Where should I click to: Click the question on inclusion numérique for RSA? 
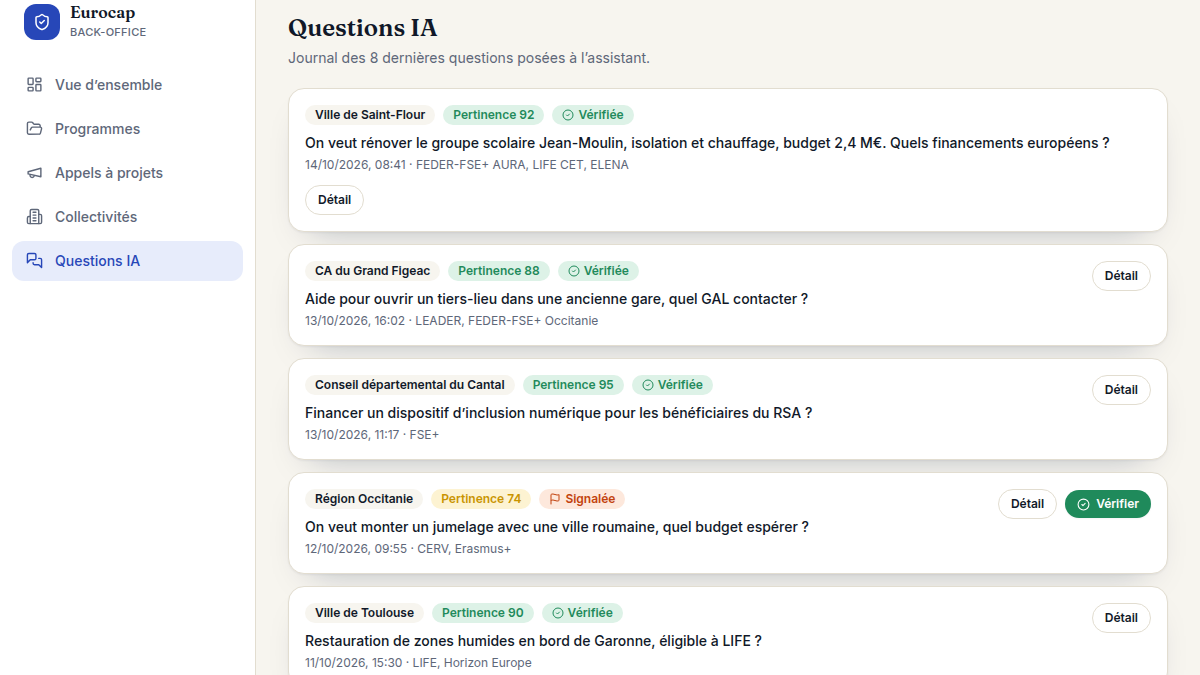pyautogui.click(x=558, y=413)
